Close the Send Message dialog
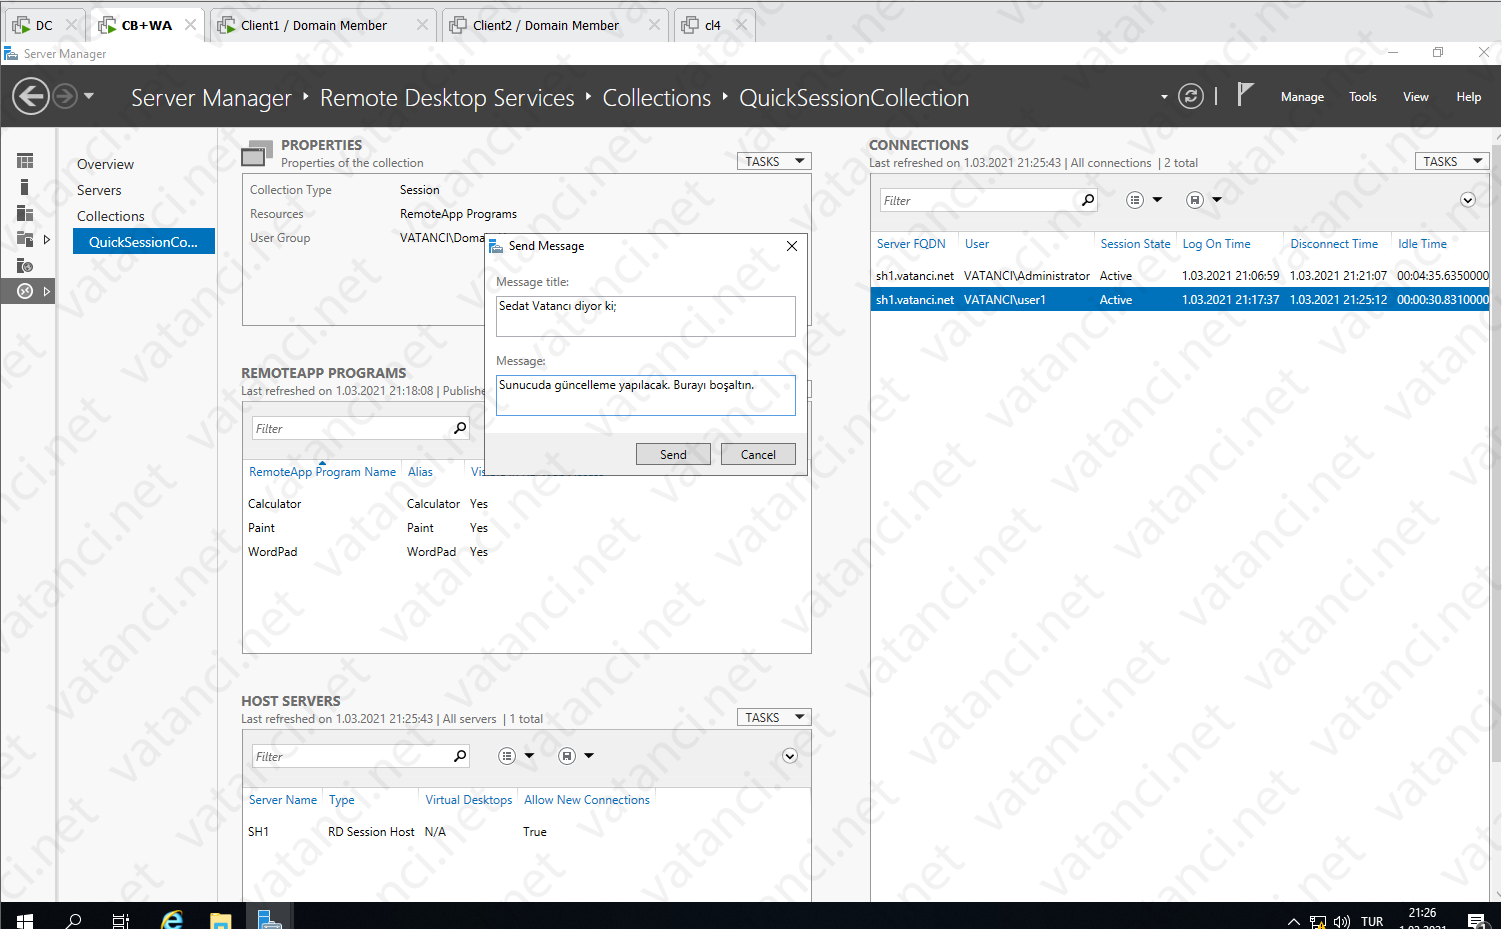The image size is (1502, 929). coord(792,246)
